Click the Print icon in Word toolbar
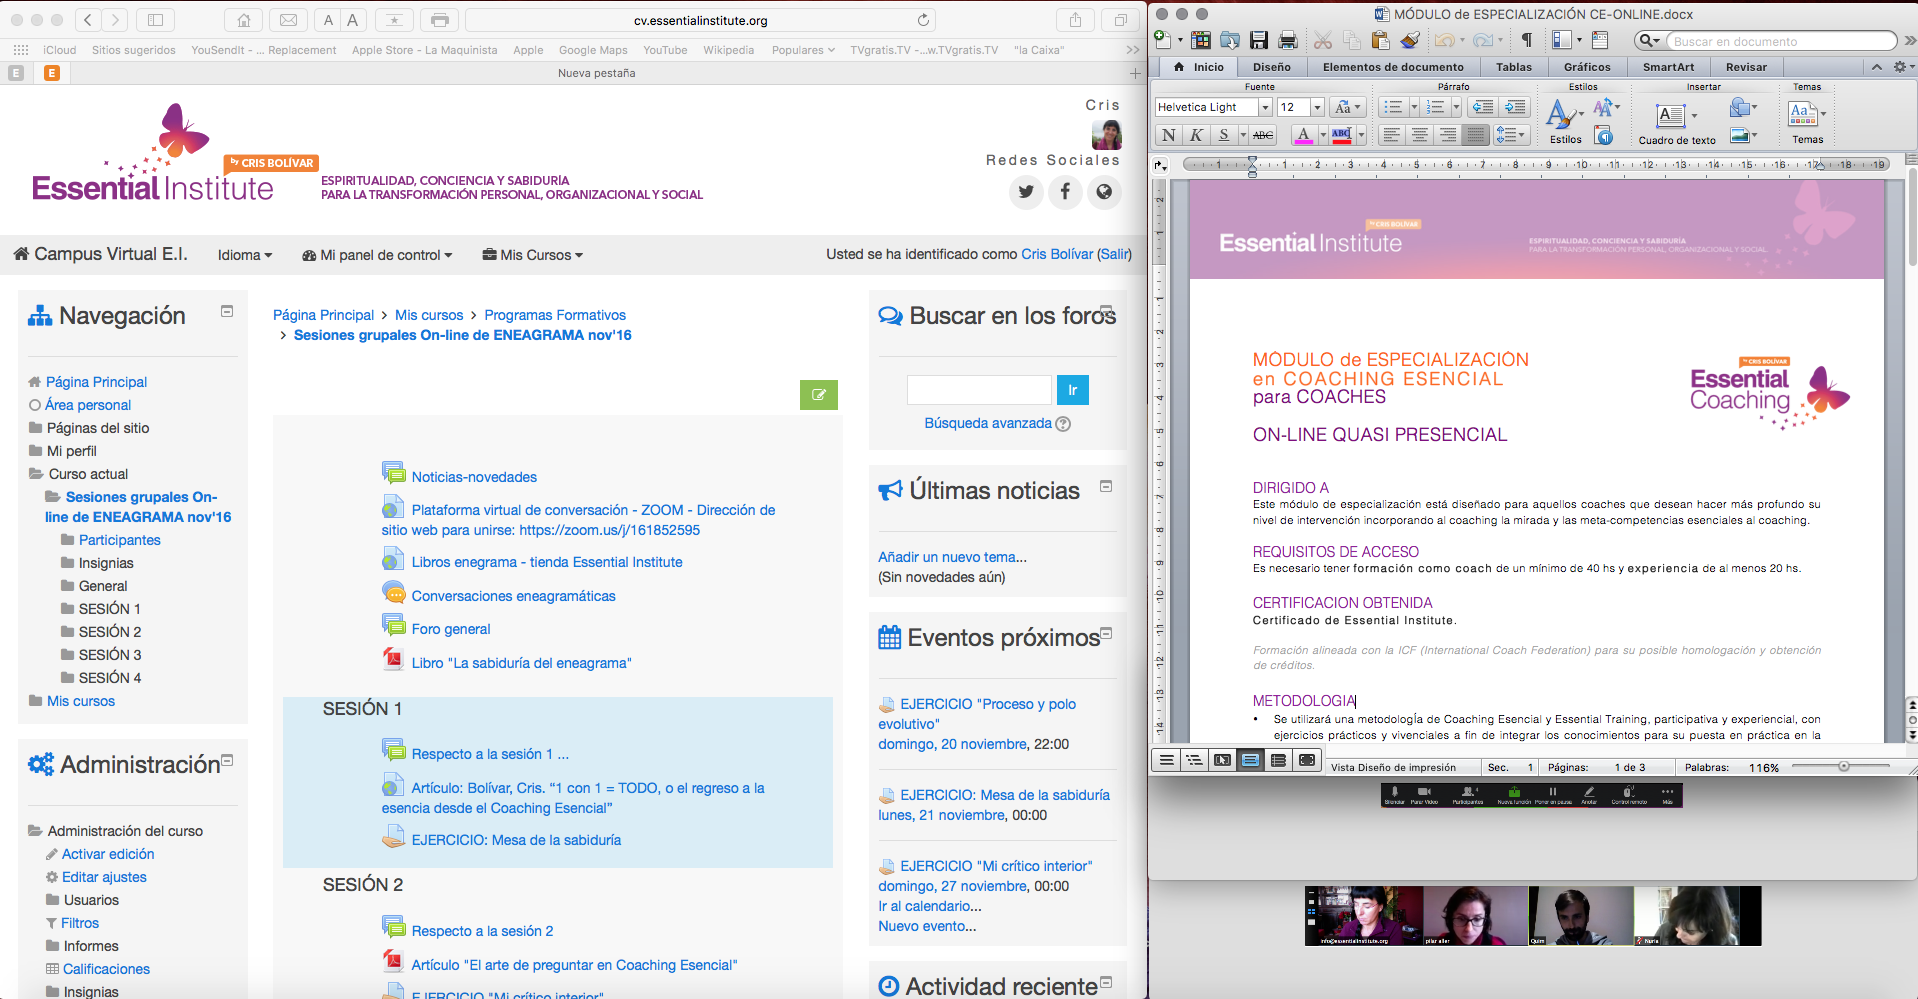The width and height of the screenshot is (1918, 999). [1288, 40]
